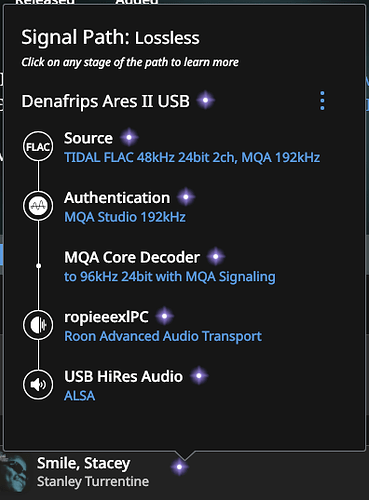369x500 pixels.
Task: Click the USB HiRes Audio speaker icon
Action: point(38,385)
